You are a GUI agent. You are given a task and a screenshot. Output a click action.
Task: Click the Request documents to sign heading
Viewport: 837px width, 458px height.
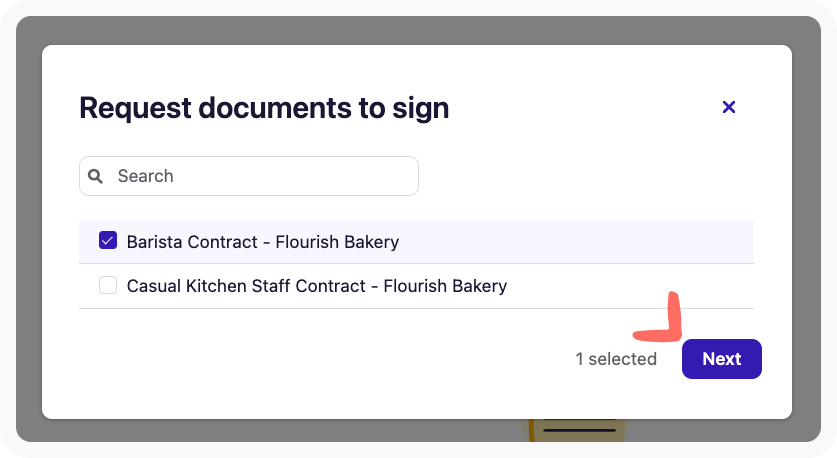(x=264, y=108)
